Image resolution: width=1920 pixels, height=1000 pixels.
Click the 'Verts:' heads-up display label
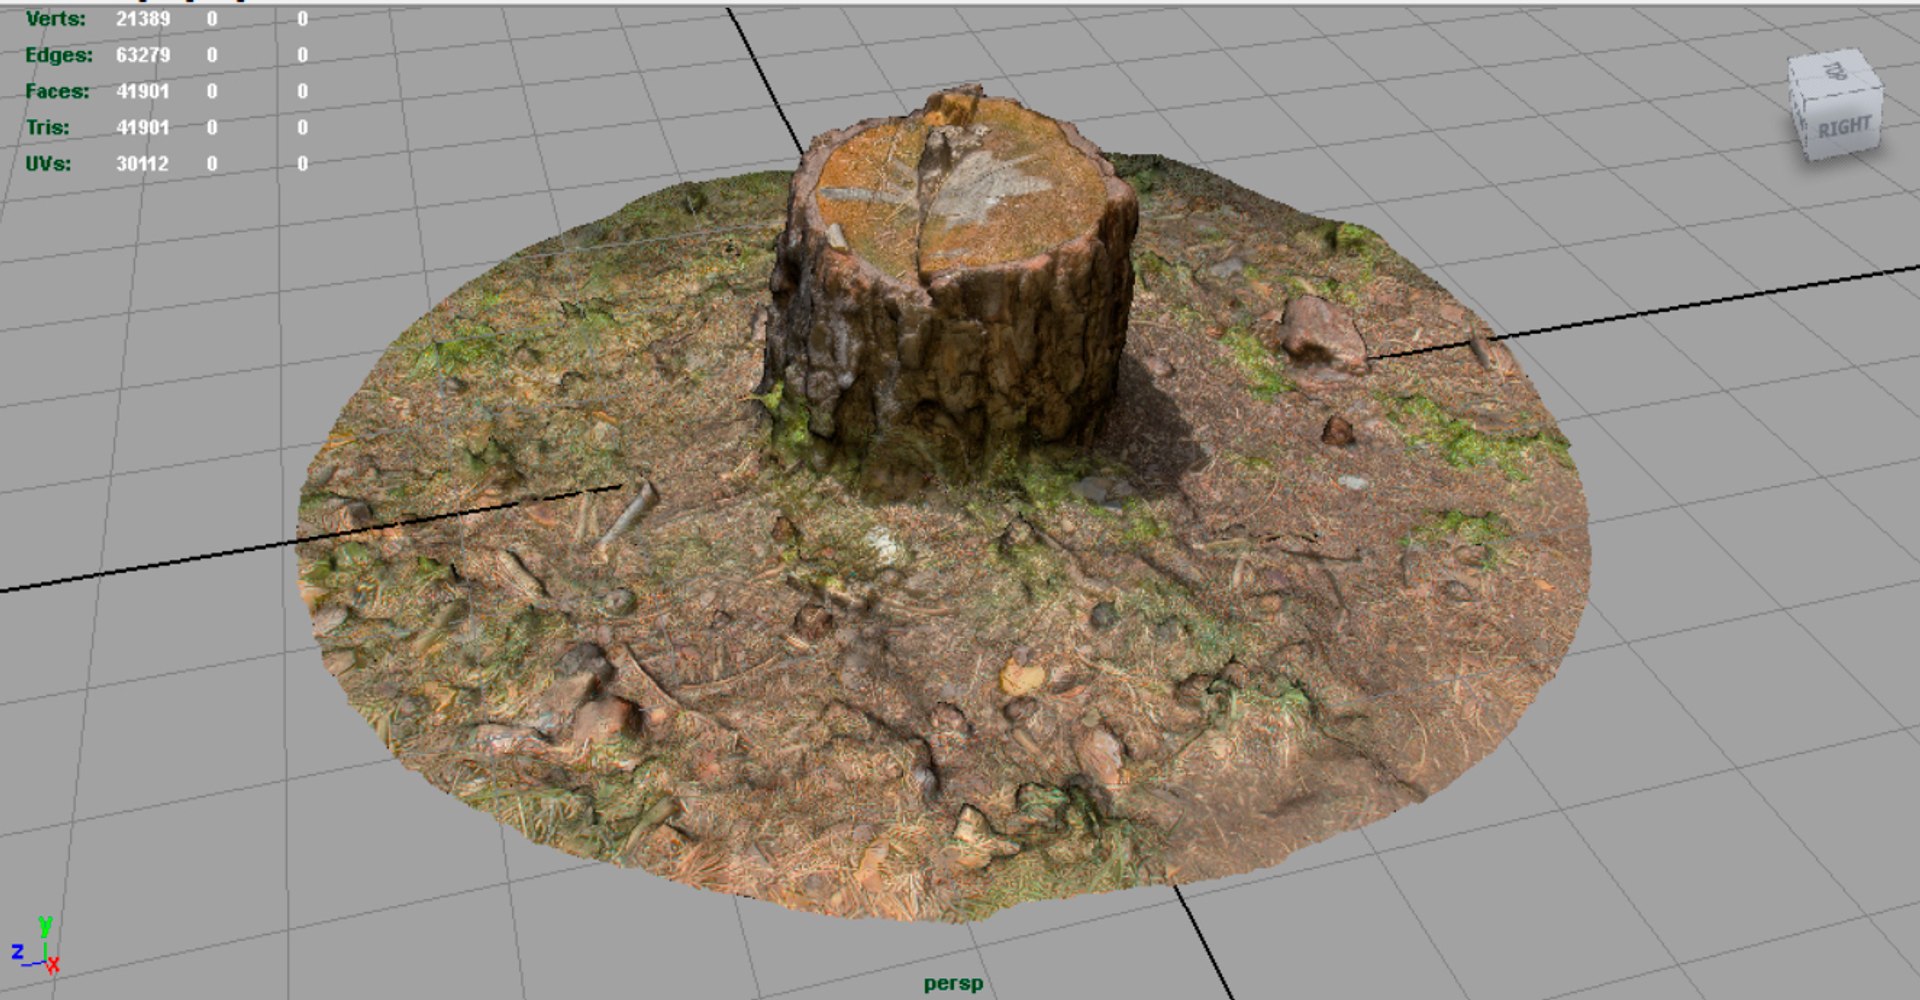56,19
